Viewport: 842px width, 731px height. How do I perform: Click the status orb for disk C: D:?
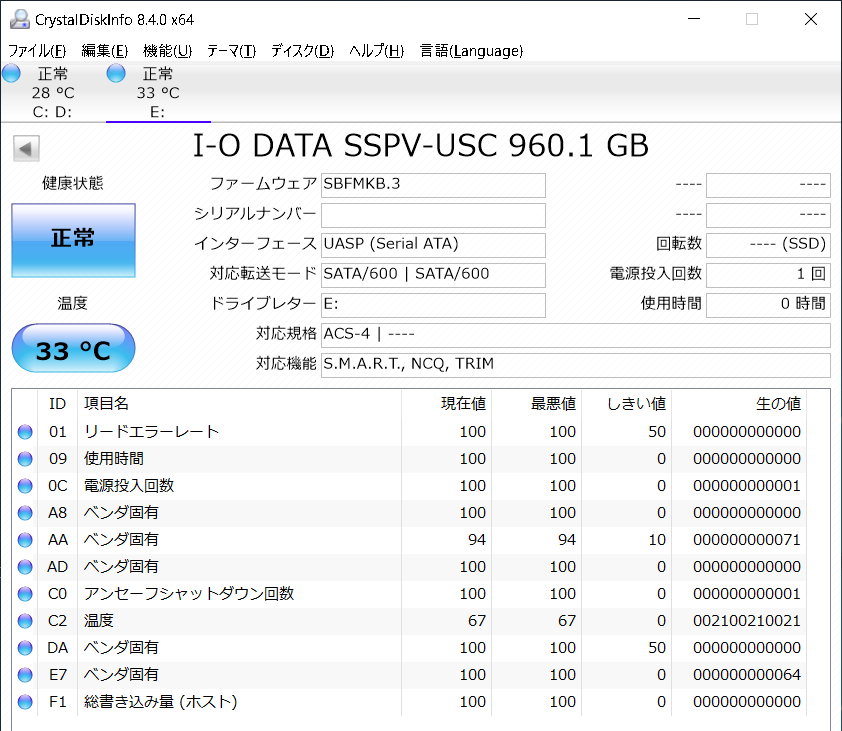tap(11, 73)
